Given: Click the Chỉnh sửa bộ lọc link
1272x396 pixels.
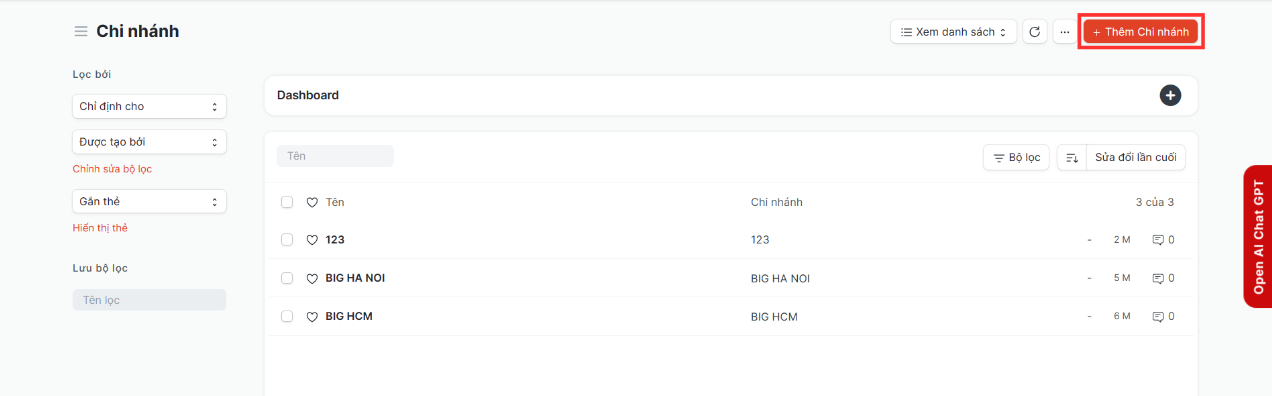Looking at the screenshot, I should [x=112, y=169].
